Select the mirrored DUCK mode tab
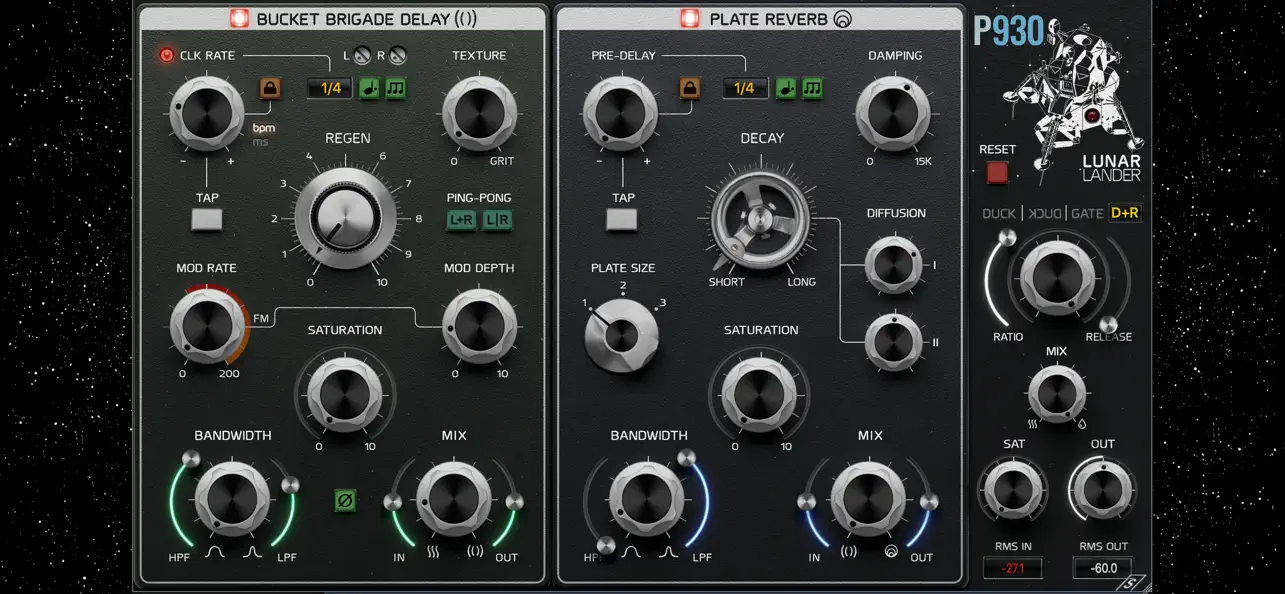The height and width of the screenshot is (594, 1285). [x=1044, y=213]
